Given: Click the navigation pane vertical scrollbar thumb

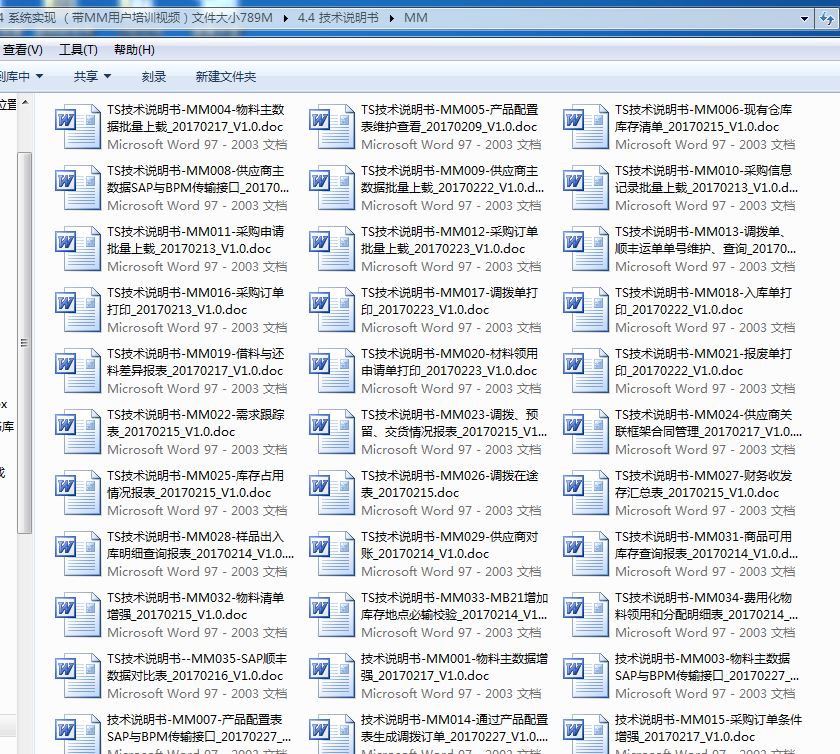Looking at the screenshot, I should pos(24,343).
